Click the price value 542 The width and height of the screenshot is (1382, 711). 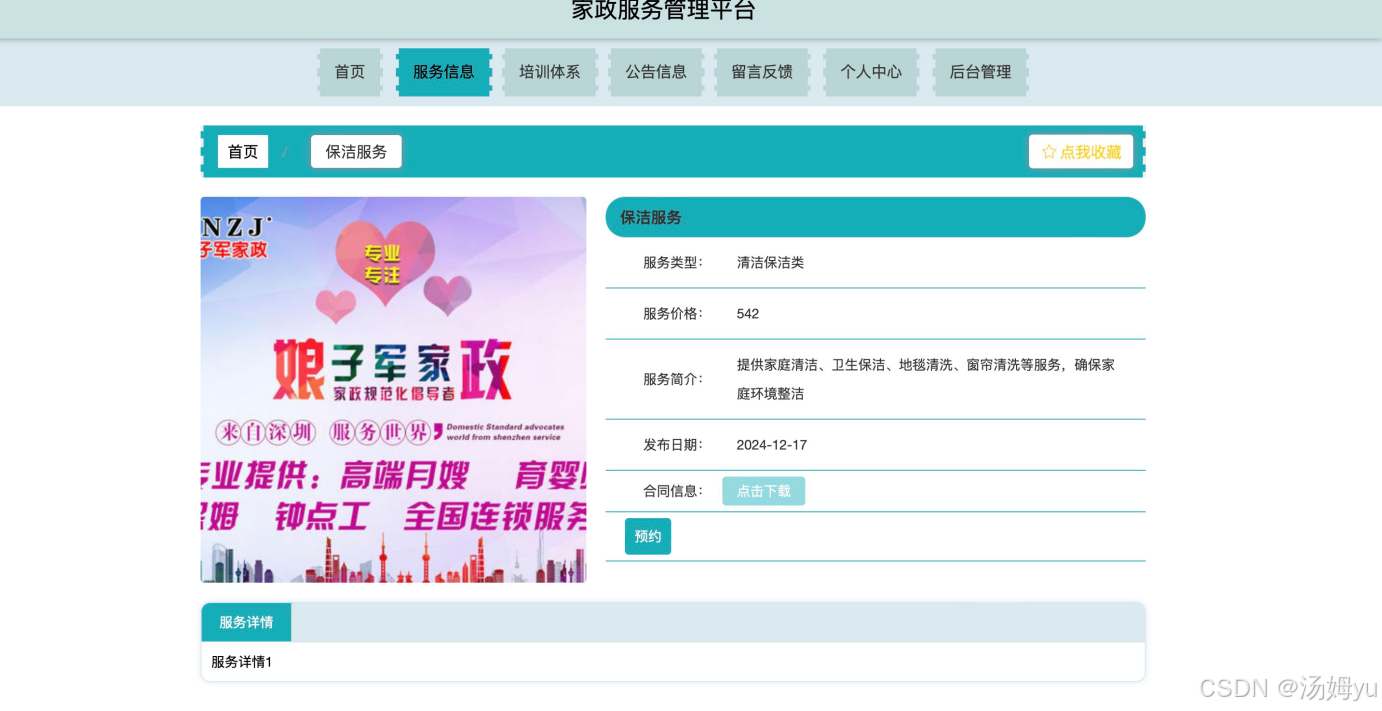[748, 314]
